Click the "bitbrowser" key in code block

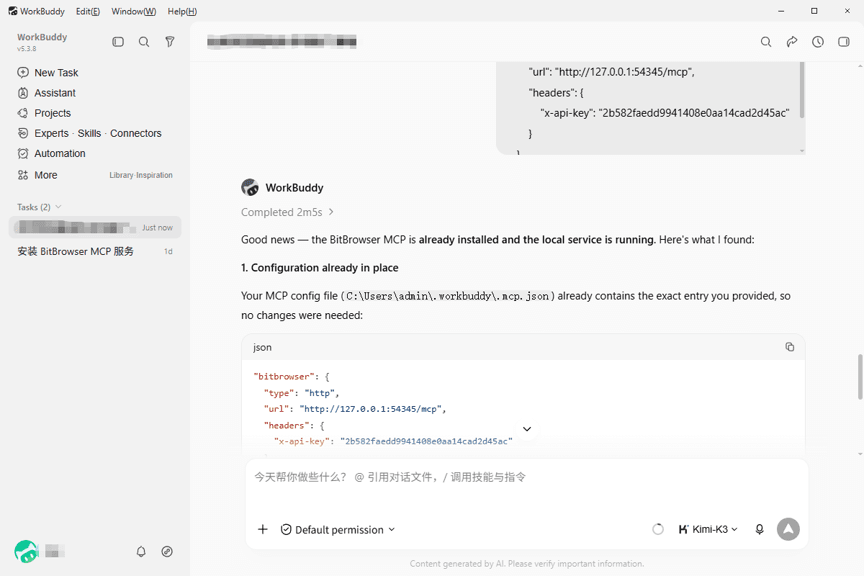[x=283, y=376]
